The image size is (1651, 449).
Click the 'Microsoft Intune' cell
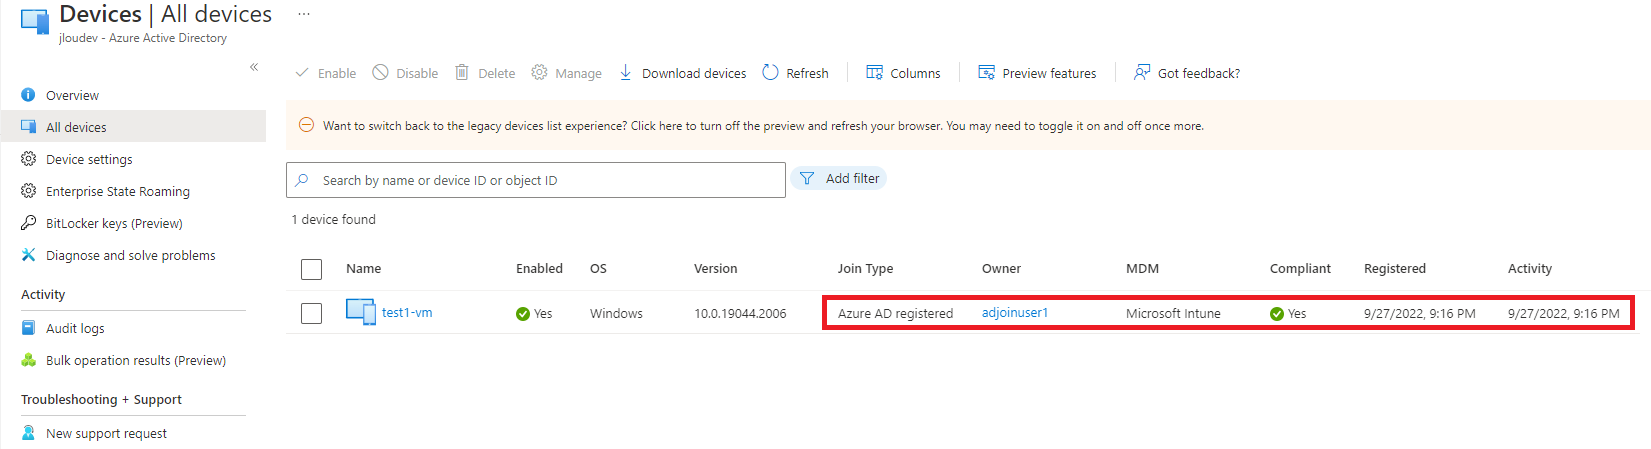coord(1173,313)
